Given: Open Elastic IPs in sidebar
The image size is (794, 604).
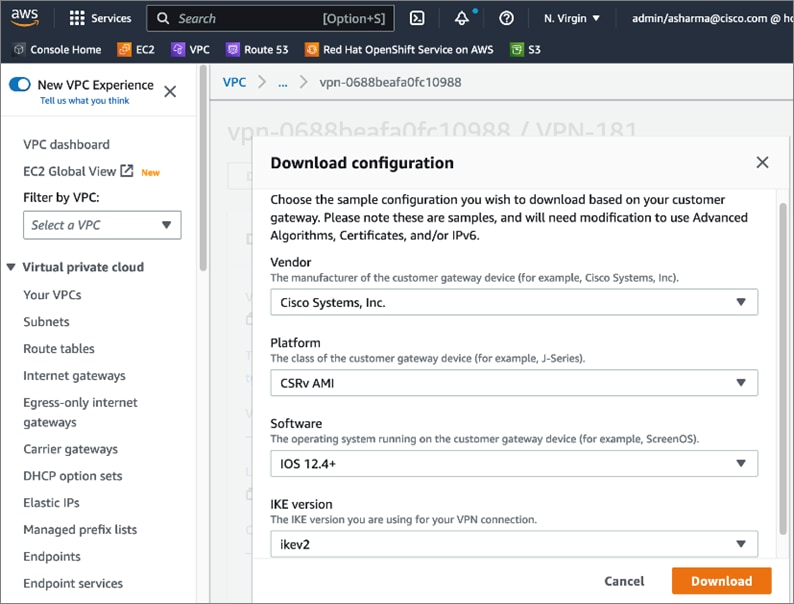Looking at the screenshot, I should [51, 503].
